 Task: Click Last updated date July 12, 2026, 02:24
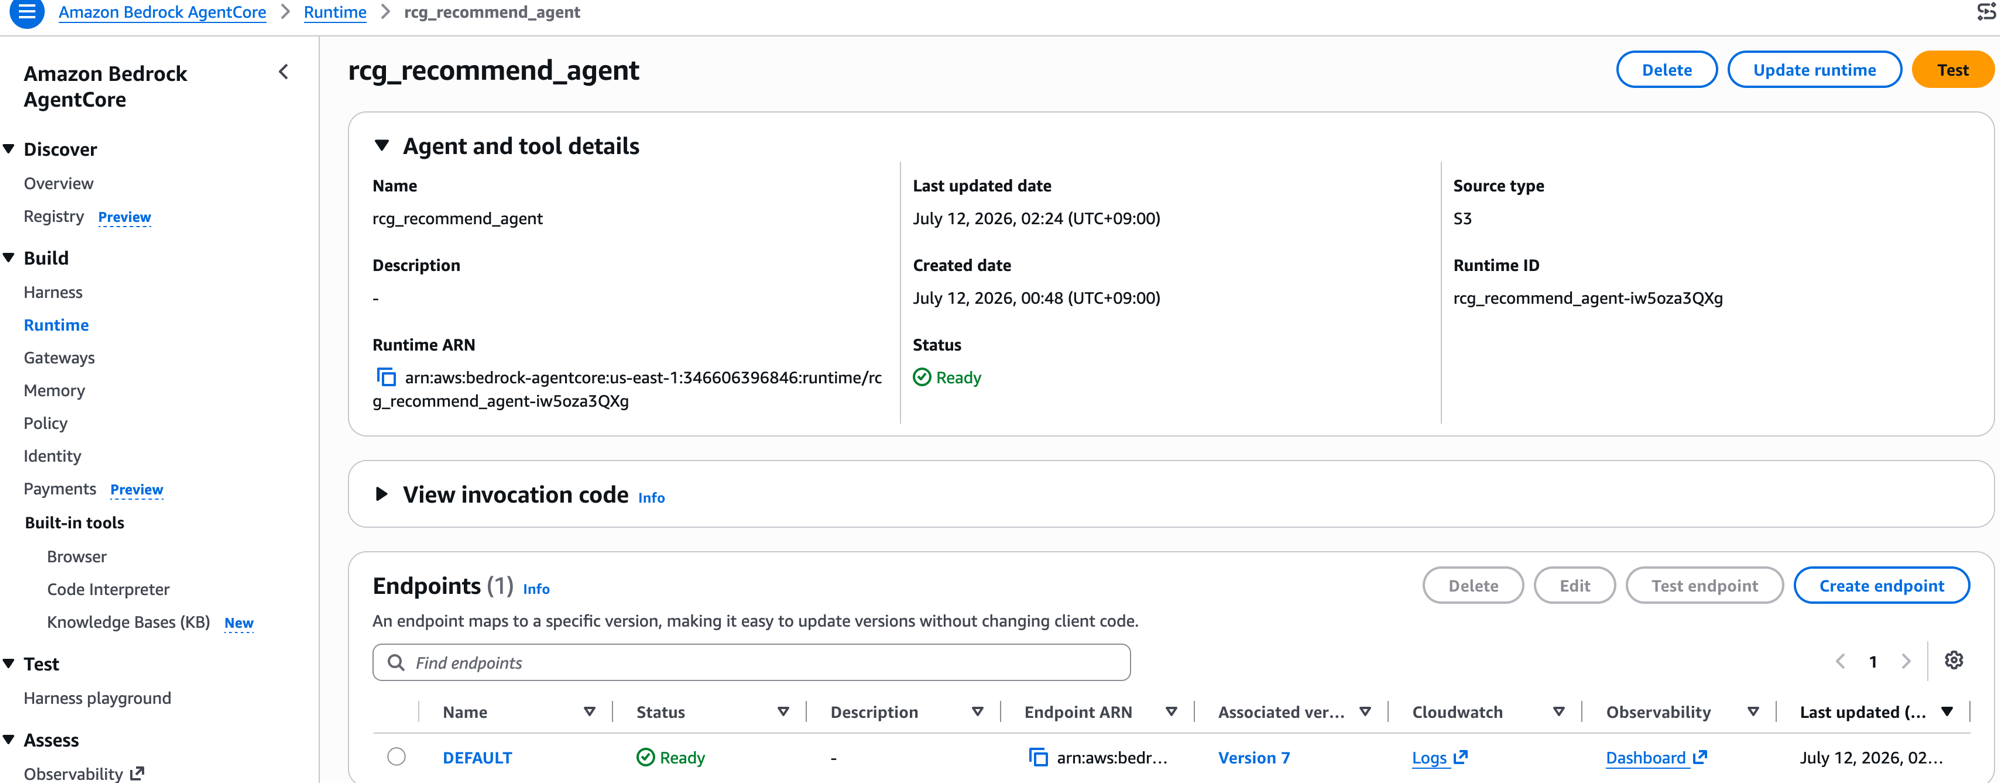(1036, 218)
